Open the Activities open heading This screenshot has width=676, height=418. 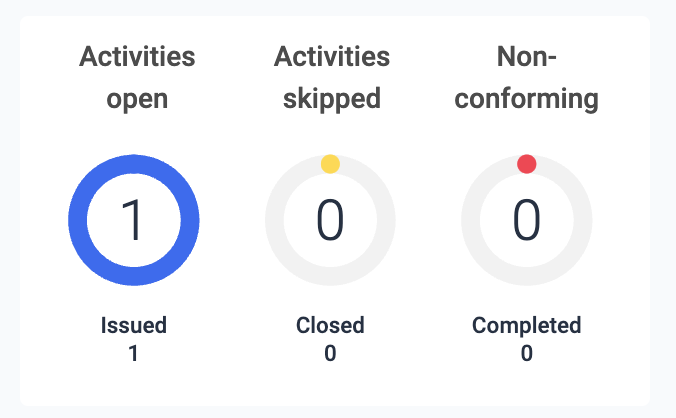click(x=137, y=77)
